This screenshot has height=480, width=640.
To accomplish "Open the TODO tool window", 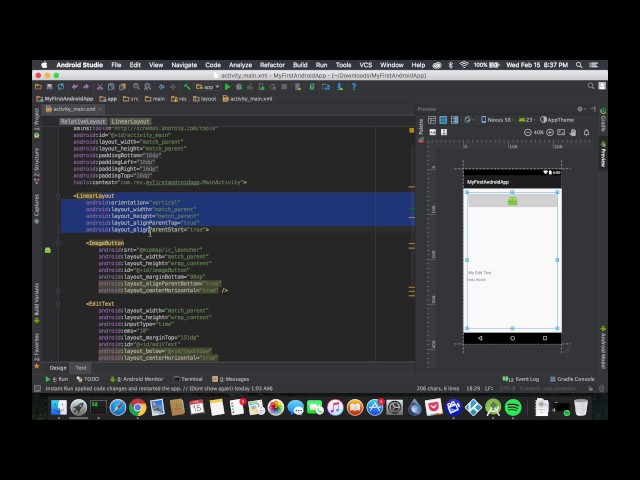I will point(88,379).
